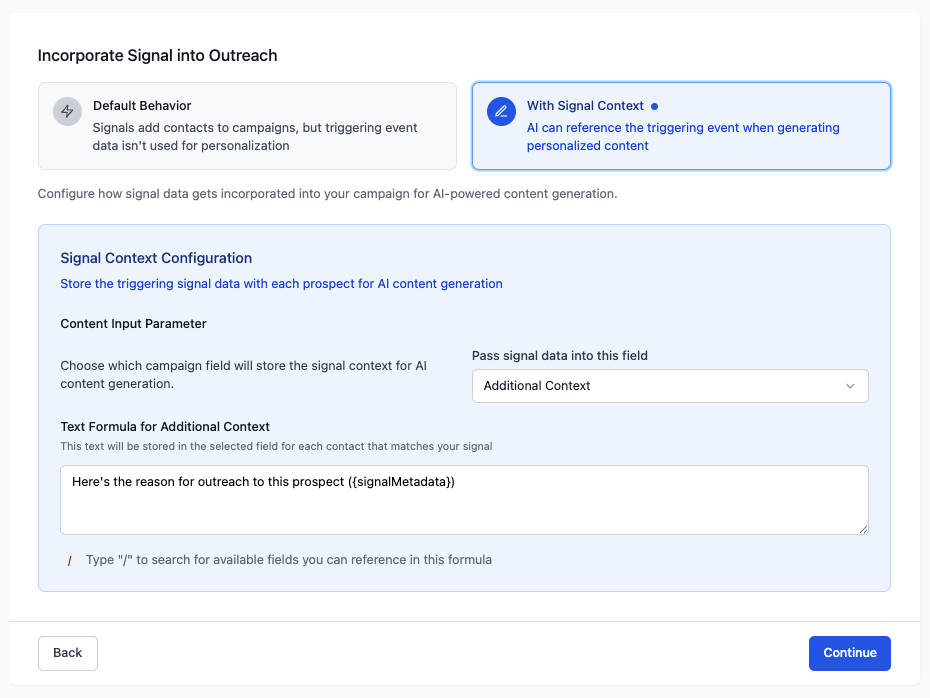Click the lightning bolt icon in Default Behavior
930x698 pixels.
[x=68, y=111]
